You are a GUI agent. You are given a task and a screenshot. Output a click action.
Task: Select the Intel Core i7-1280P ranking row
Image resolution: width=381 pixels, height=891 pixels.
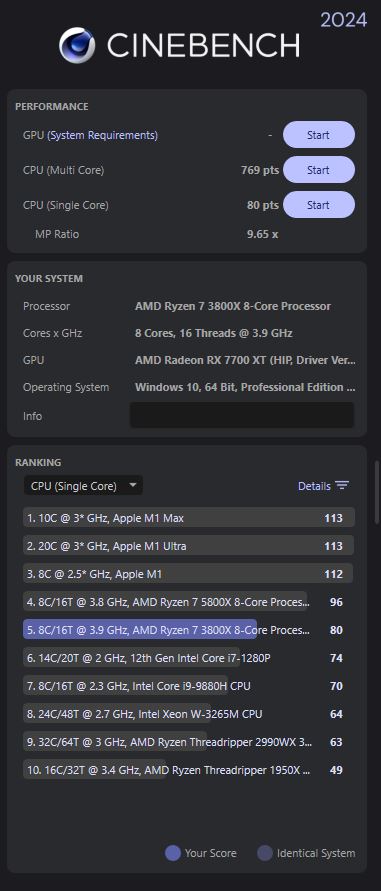click(189, 657)
